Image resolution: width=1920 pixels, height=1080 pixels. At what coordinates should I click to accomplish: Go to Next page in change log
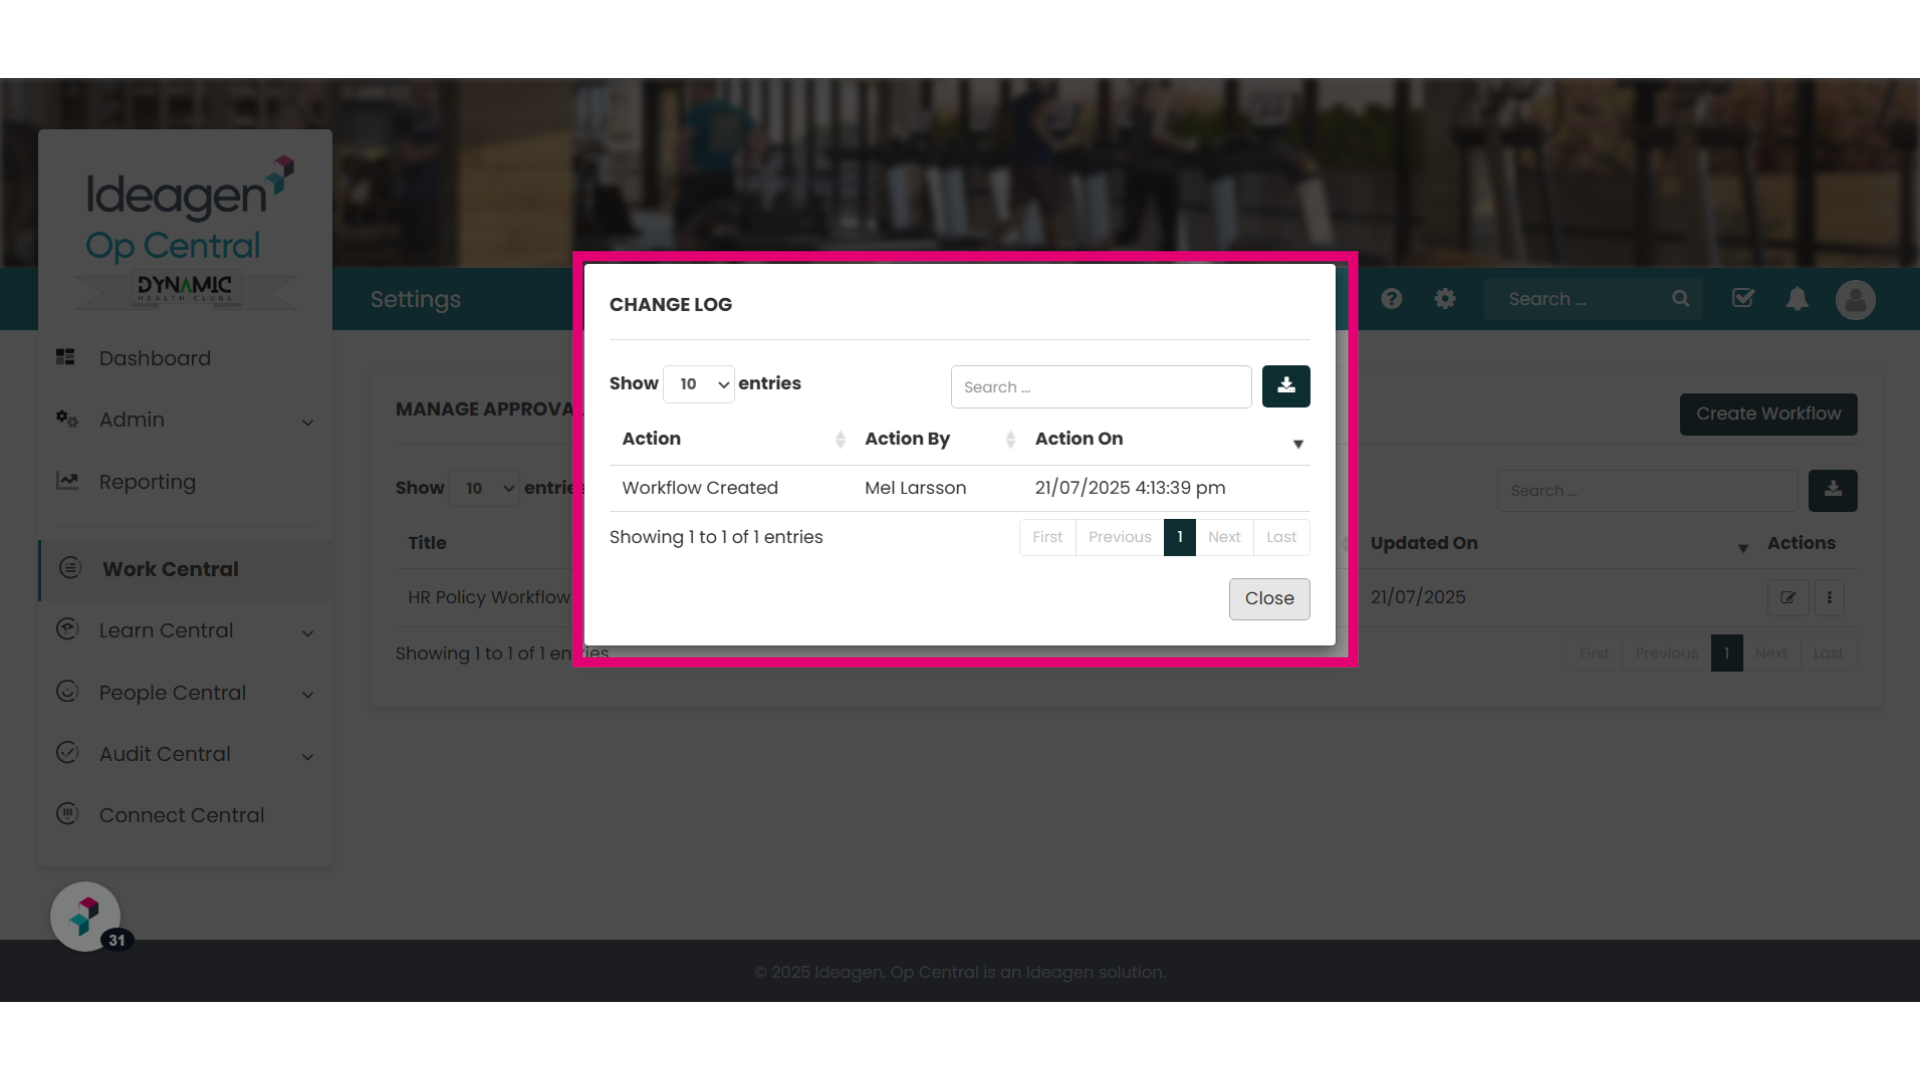(1224, 537)
